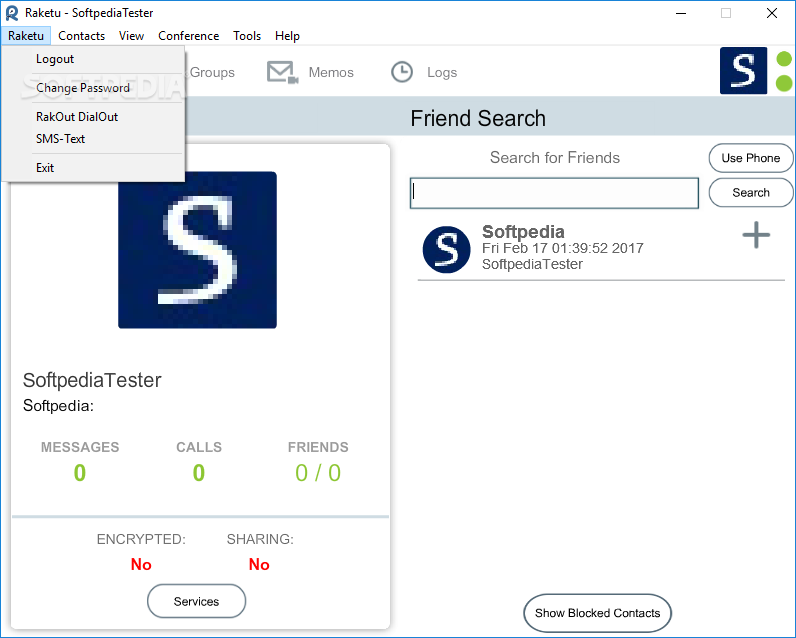
Task: Switch to the Logs tab label
Action: coord(442,73)
